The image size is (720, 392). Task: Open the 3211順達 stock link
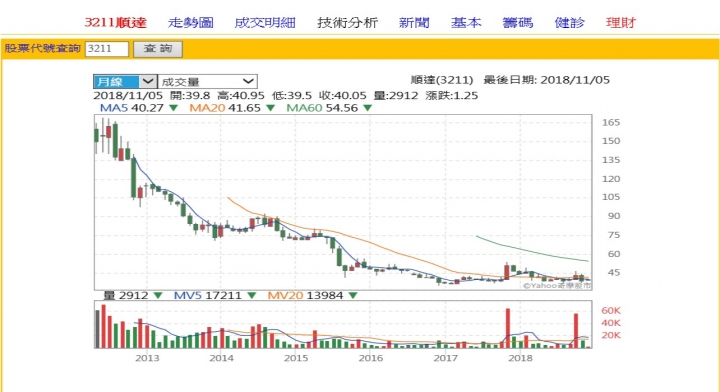pyautogui.click(x=115, y=22)
